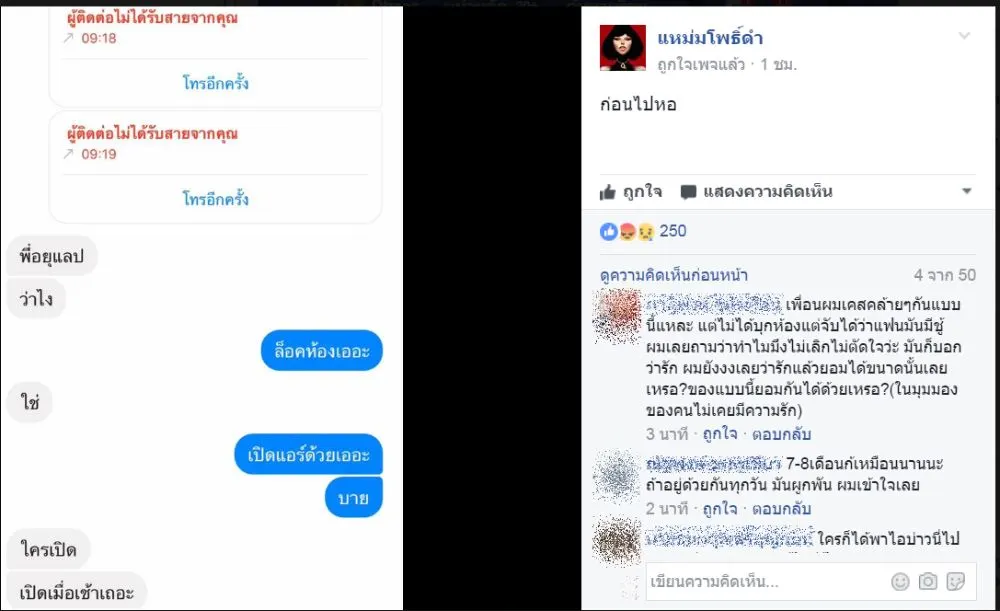Open the 250 reactions count list

tap(673, 231)
